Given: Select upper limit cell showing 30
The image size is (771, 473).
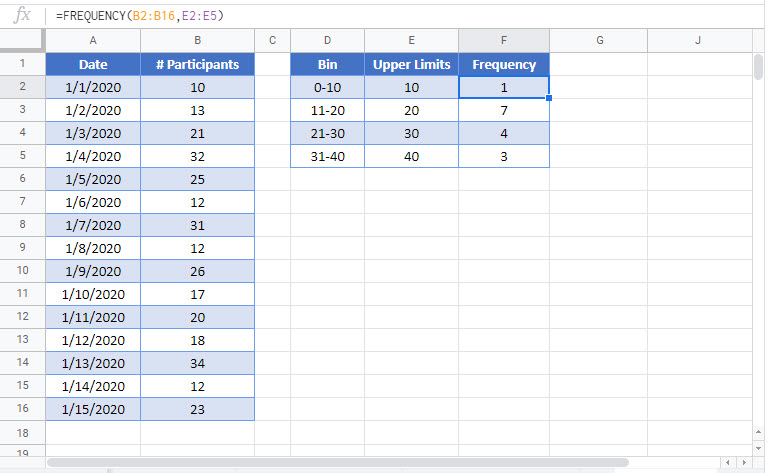Looking at the screenshot, I should point(412,133).
